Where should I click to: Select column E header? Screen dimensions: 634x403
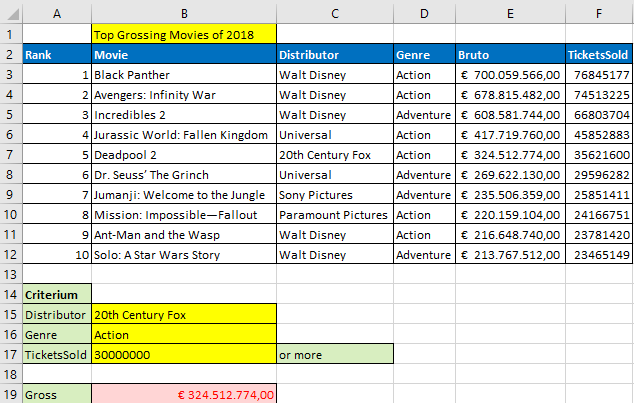coord(510,13)
